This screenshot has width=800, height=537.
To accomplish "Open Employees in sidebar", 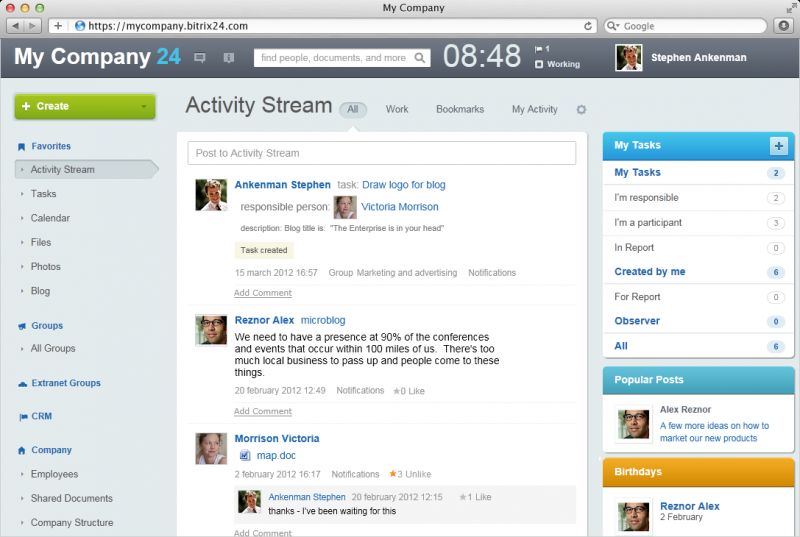I will [54, 474].
